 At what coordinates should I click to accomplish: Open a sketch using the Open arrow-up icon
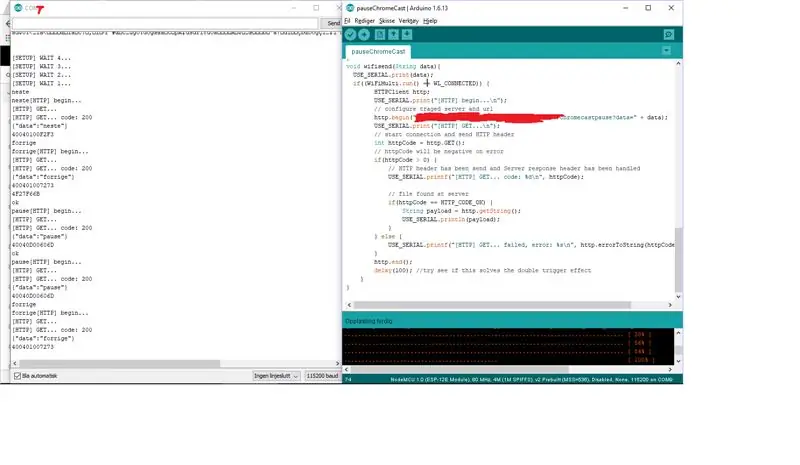click(393, 34)
